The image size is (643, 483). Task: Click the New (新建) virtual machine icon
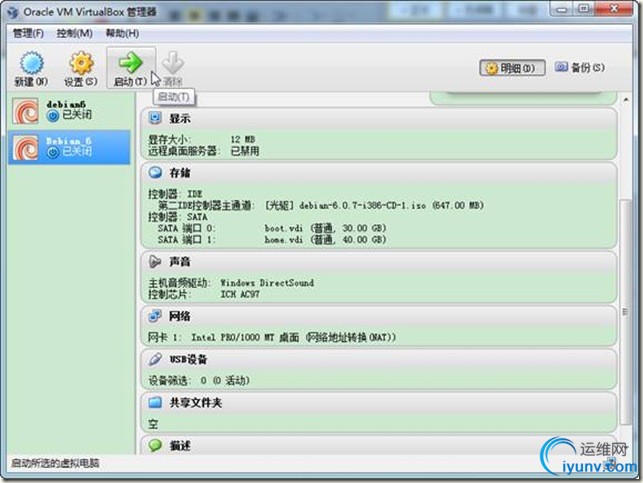click(31, 64)
